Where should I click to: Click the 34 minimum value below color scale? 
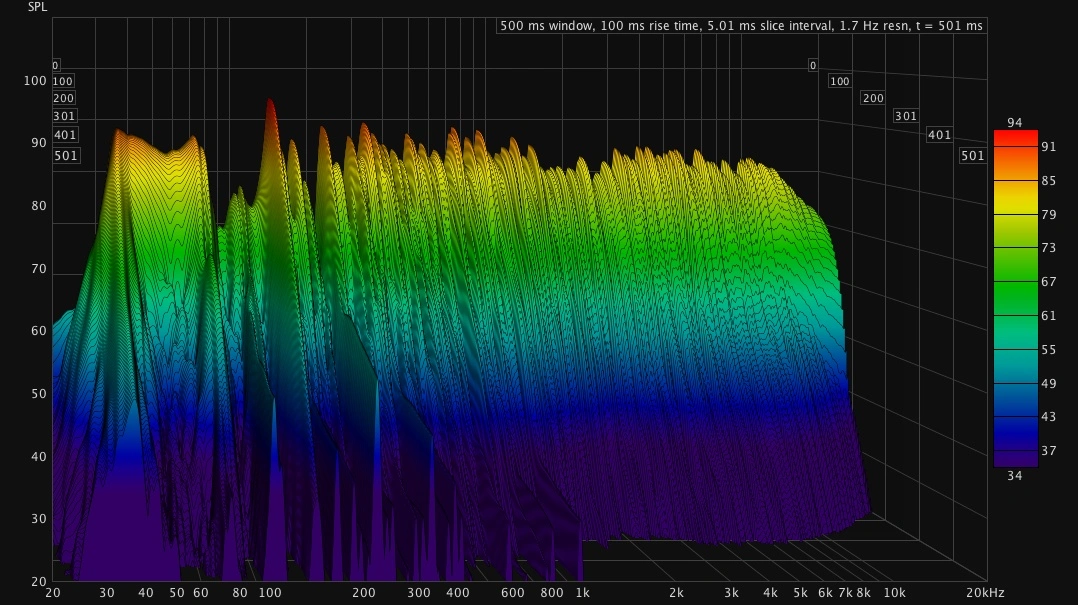(1015, 475)
